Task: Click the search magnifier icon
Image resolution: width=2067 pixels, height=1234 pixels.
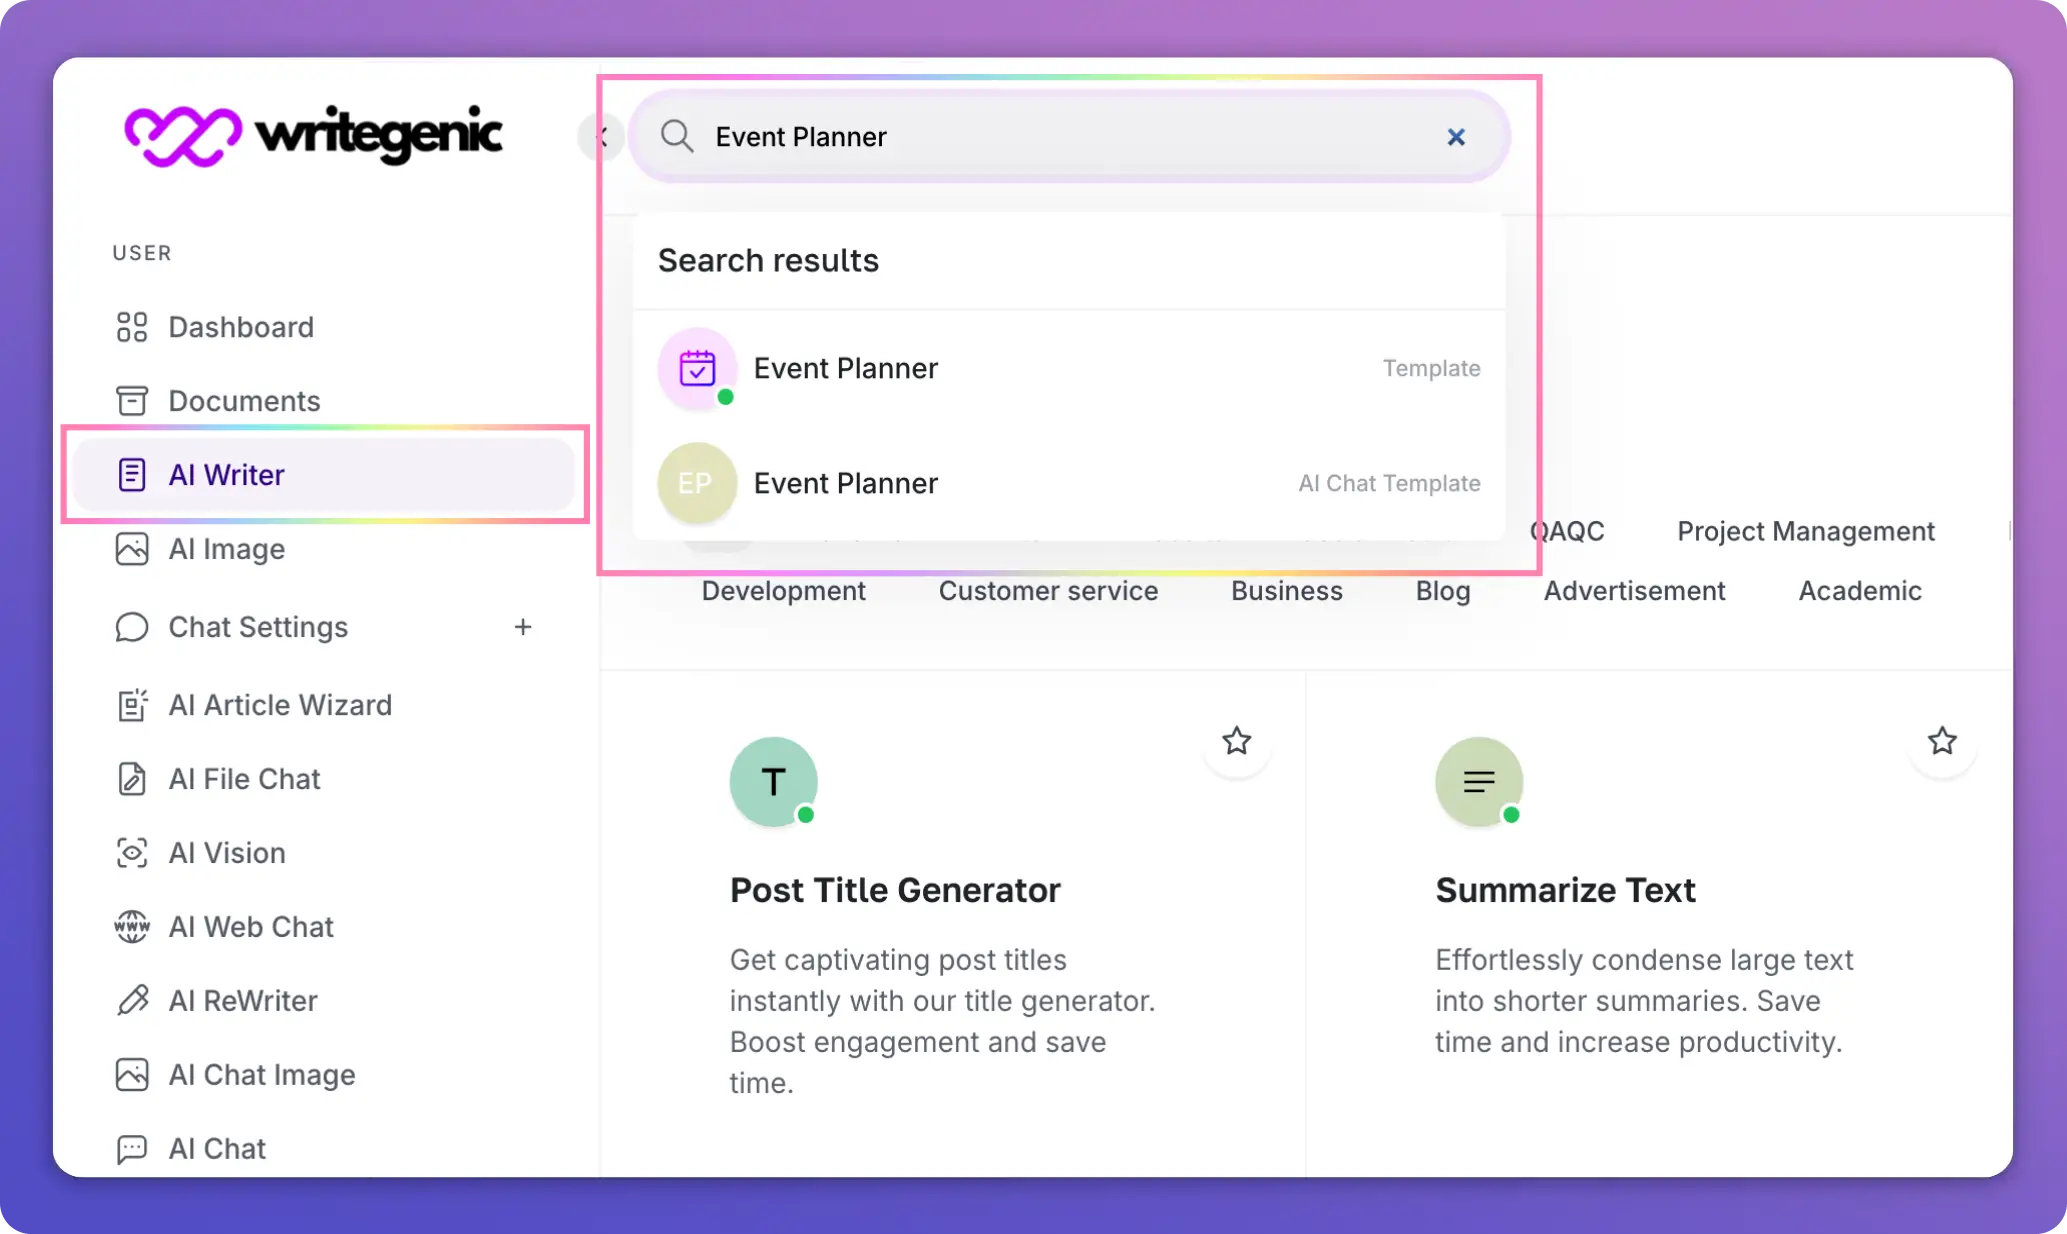Action: pos(677,136)
